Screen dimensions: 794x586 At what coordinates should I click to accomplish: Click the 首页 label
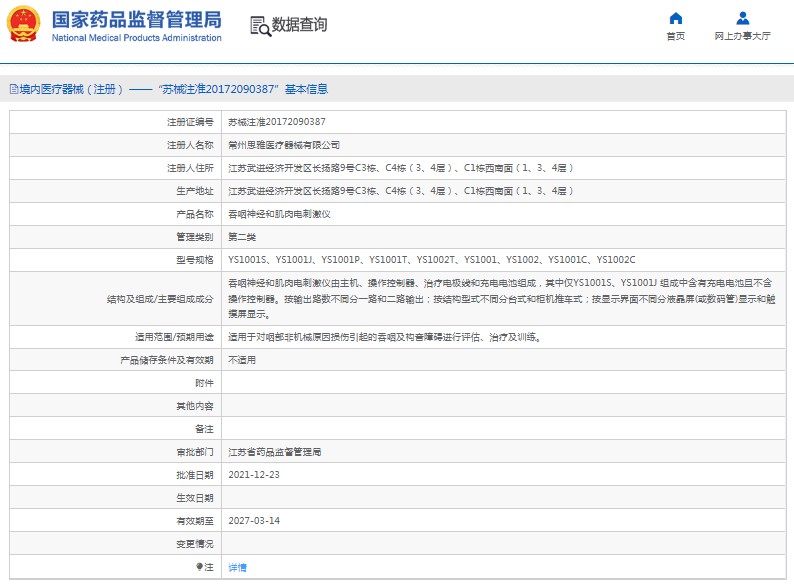coord(676,36)
